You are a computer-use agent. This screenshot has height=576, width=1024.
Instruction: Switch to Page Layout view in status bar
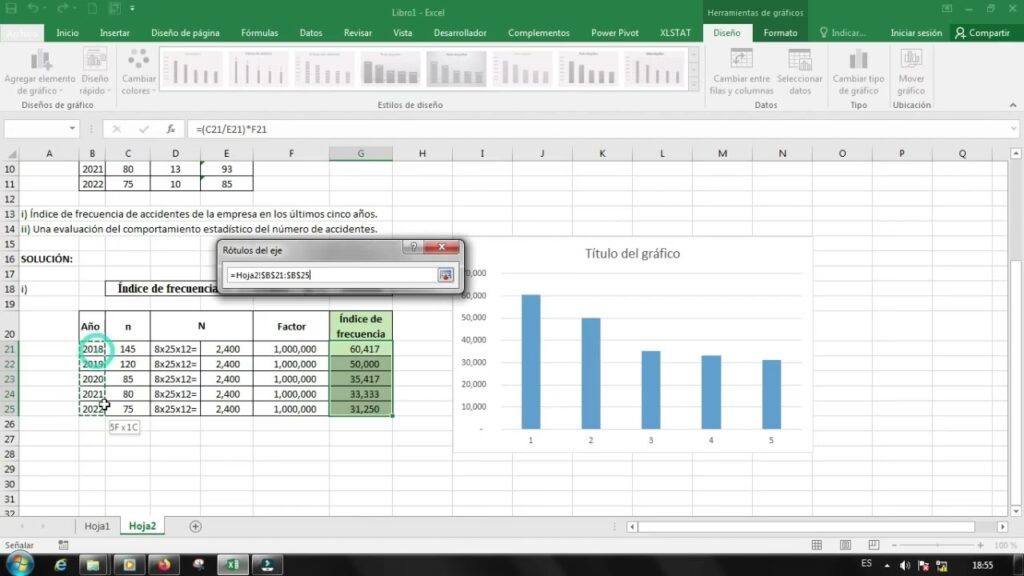tap(845, 545)
